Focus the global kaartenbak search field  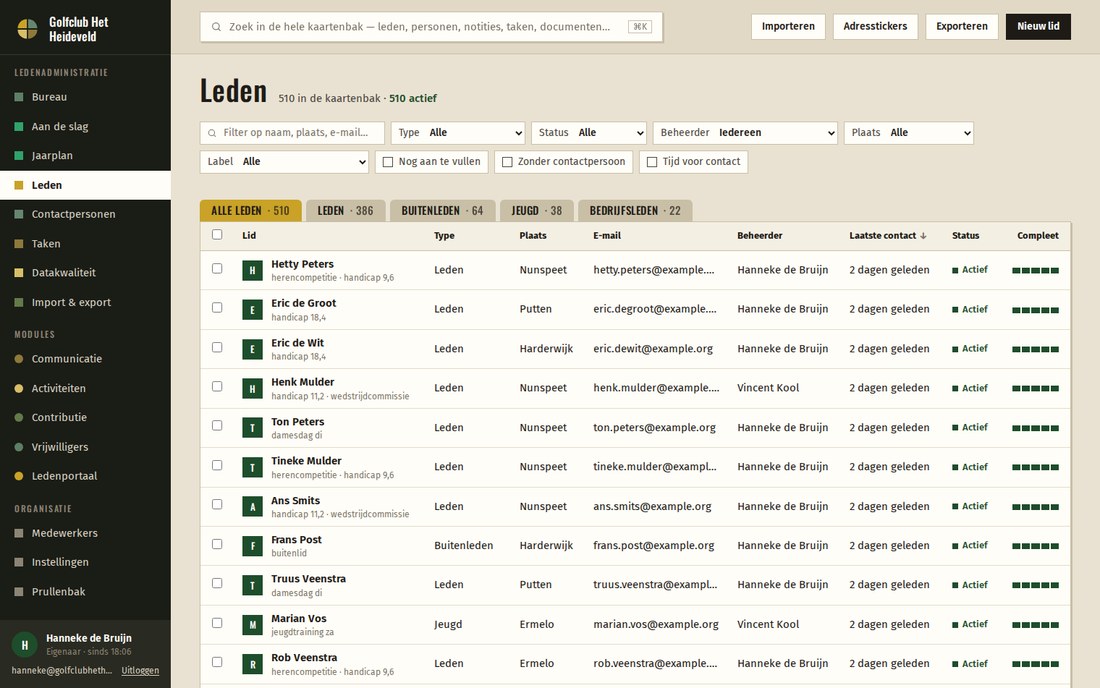(431, 27)
